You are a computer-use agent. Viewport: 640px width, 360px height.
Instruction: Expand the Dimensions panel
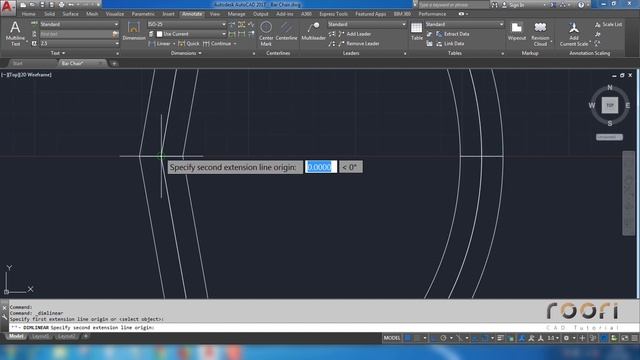(x=186, y=53)
